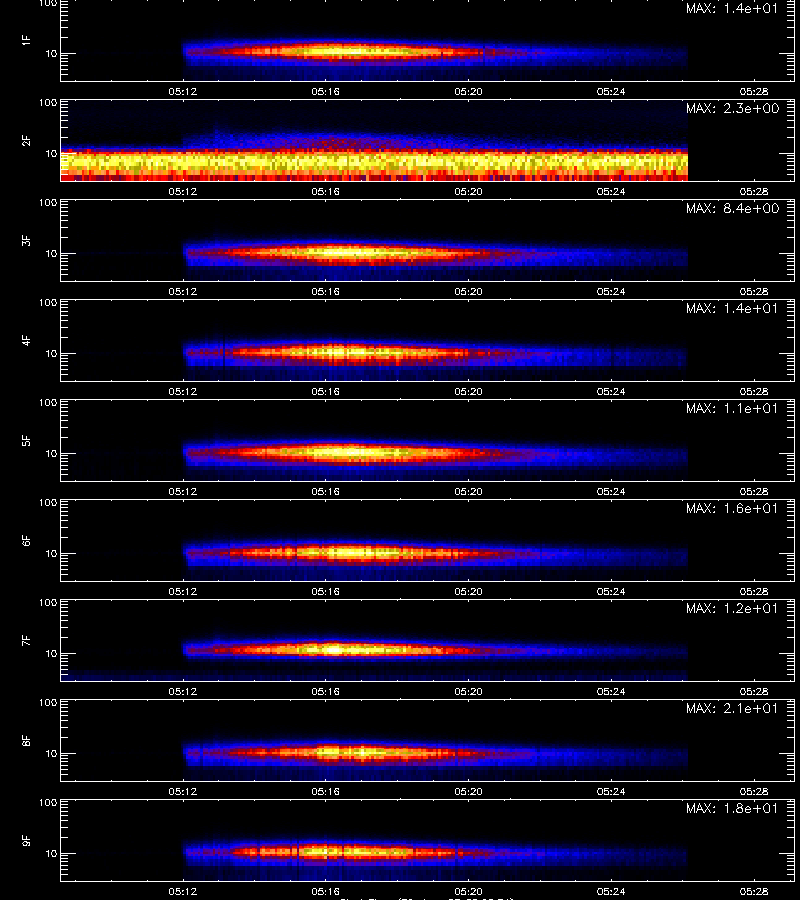Viewport: 800px width, 900px height.
Task: Click the 05:28 tick label under panel 5F
Action: click(754, 492)
